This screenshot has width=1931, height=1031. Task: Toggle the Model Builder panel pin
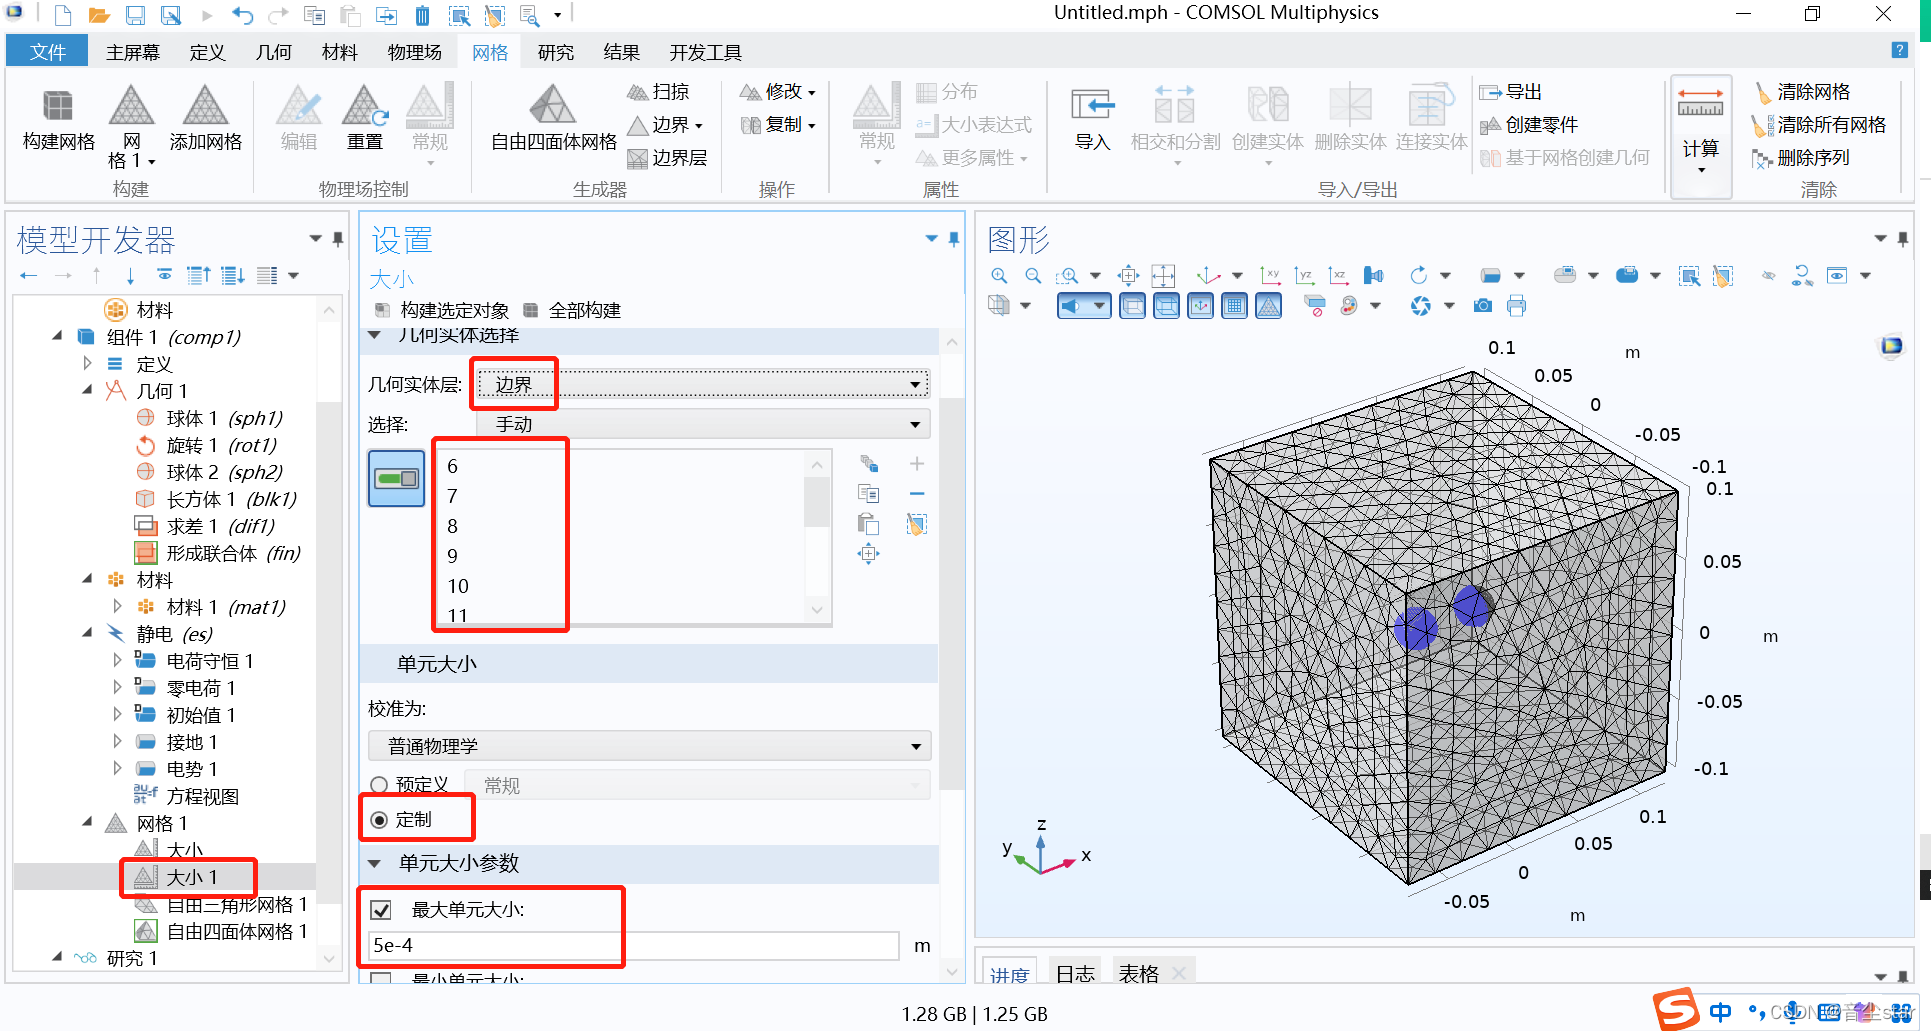338,239
